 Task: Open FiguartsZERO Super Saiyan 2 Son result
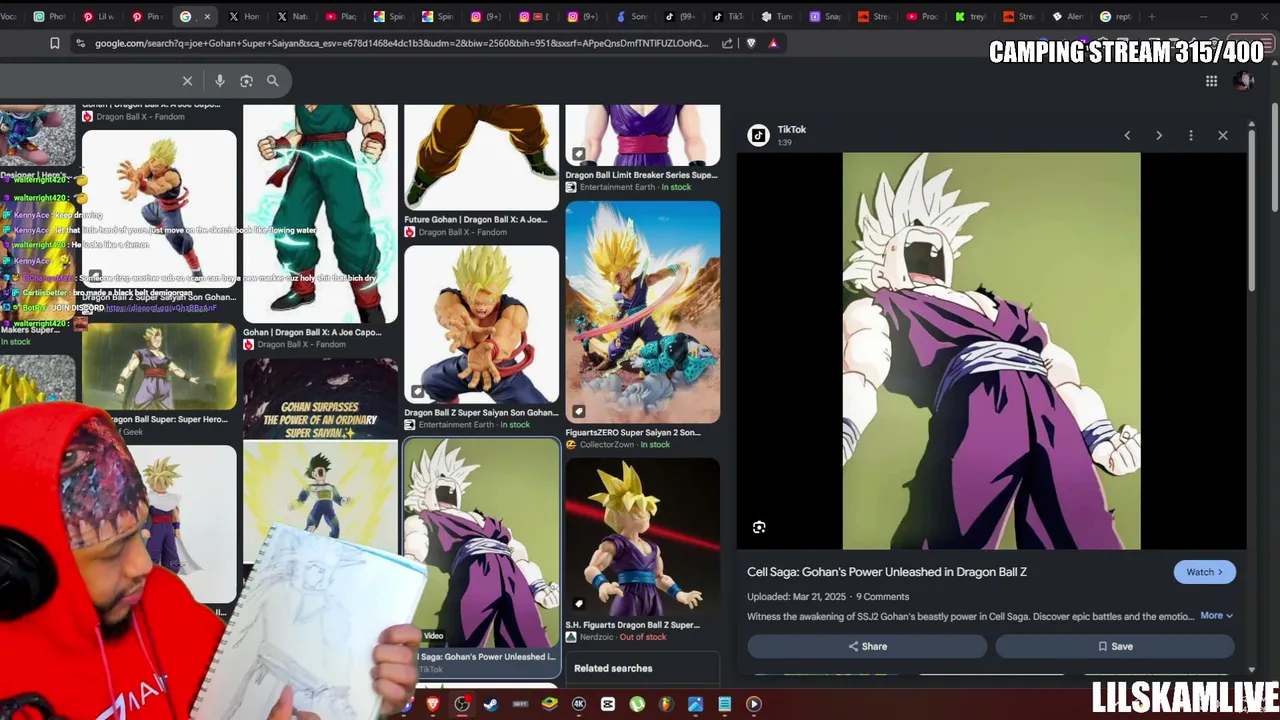coord(642,324)
